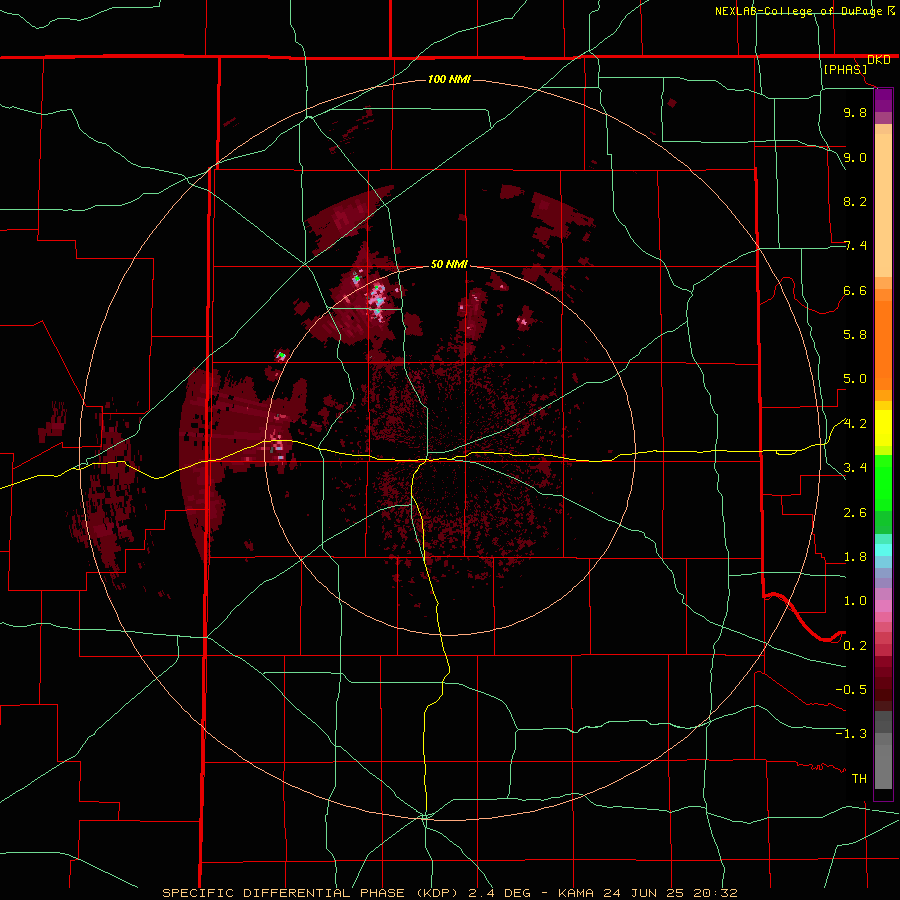Click the 100 NMI range ring label
Screen dimensions: 900x900
(449, 79)
